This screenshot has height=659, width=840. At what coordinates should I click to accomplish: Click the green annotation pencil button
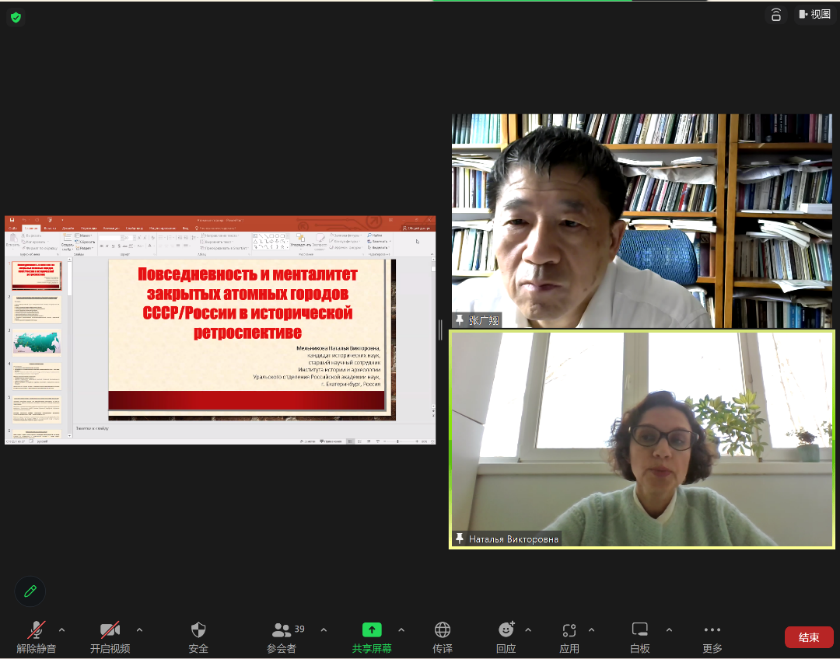click(30, 591)
